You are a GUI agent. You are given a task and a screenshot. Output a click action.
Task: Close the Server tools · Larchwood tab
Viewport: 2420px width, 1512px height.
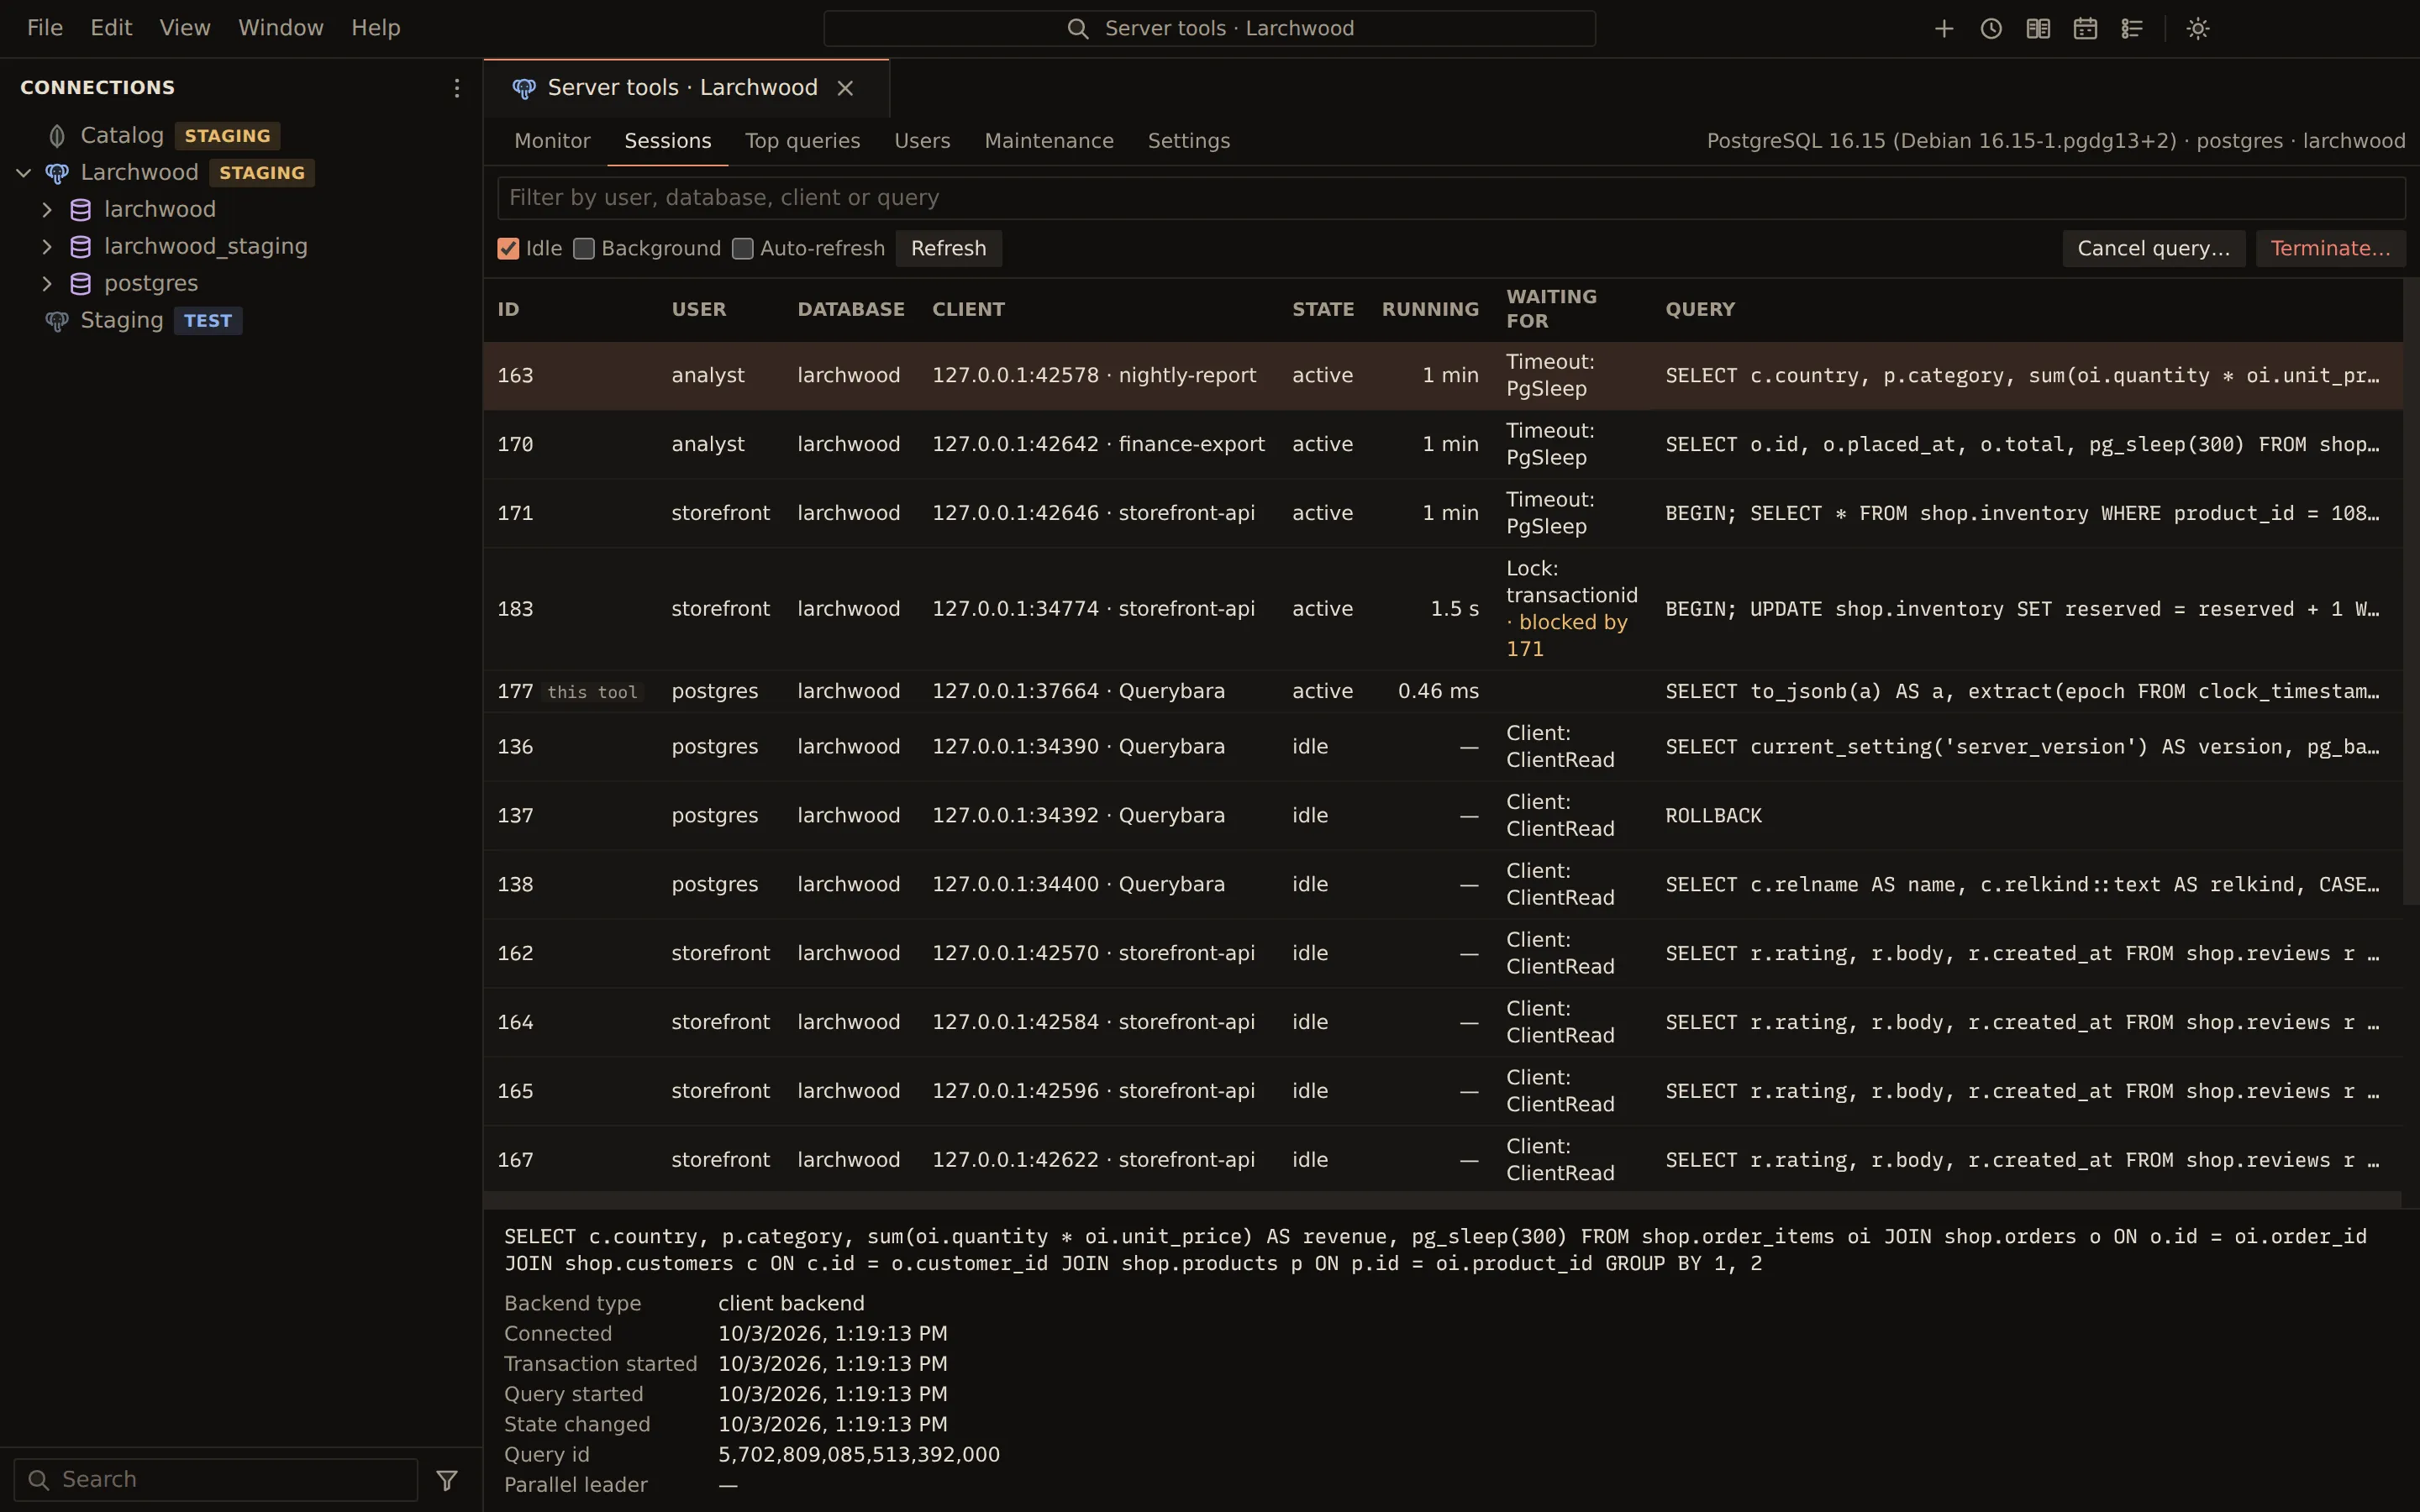pos(845,88)
